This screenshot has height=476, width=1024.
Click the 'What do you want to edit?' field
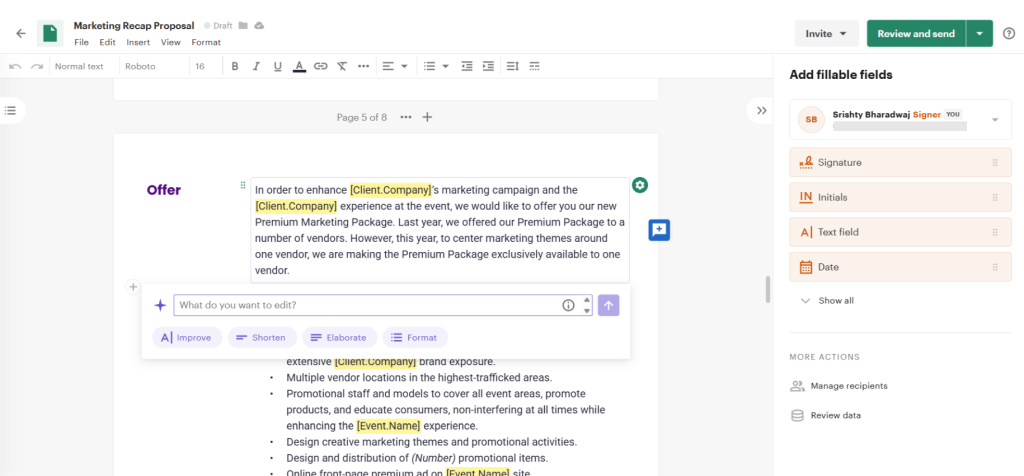[365, 305]
